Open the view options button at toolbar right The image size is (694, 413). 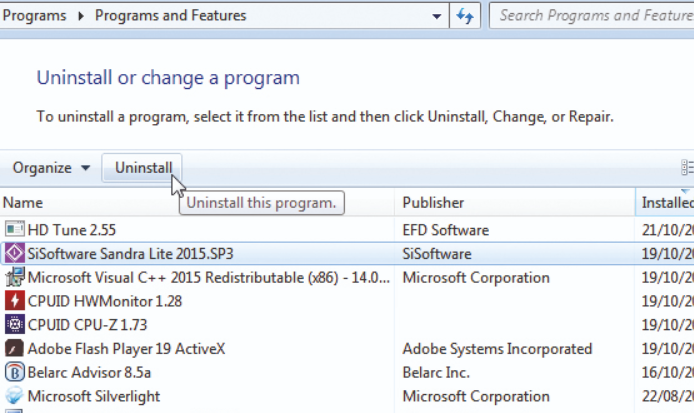[x=686, y=168]
